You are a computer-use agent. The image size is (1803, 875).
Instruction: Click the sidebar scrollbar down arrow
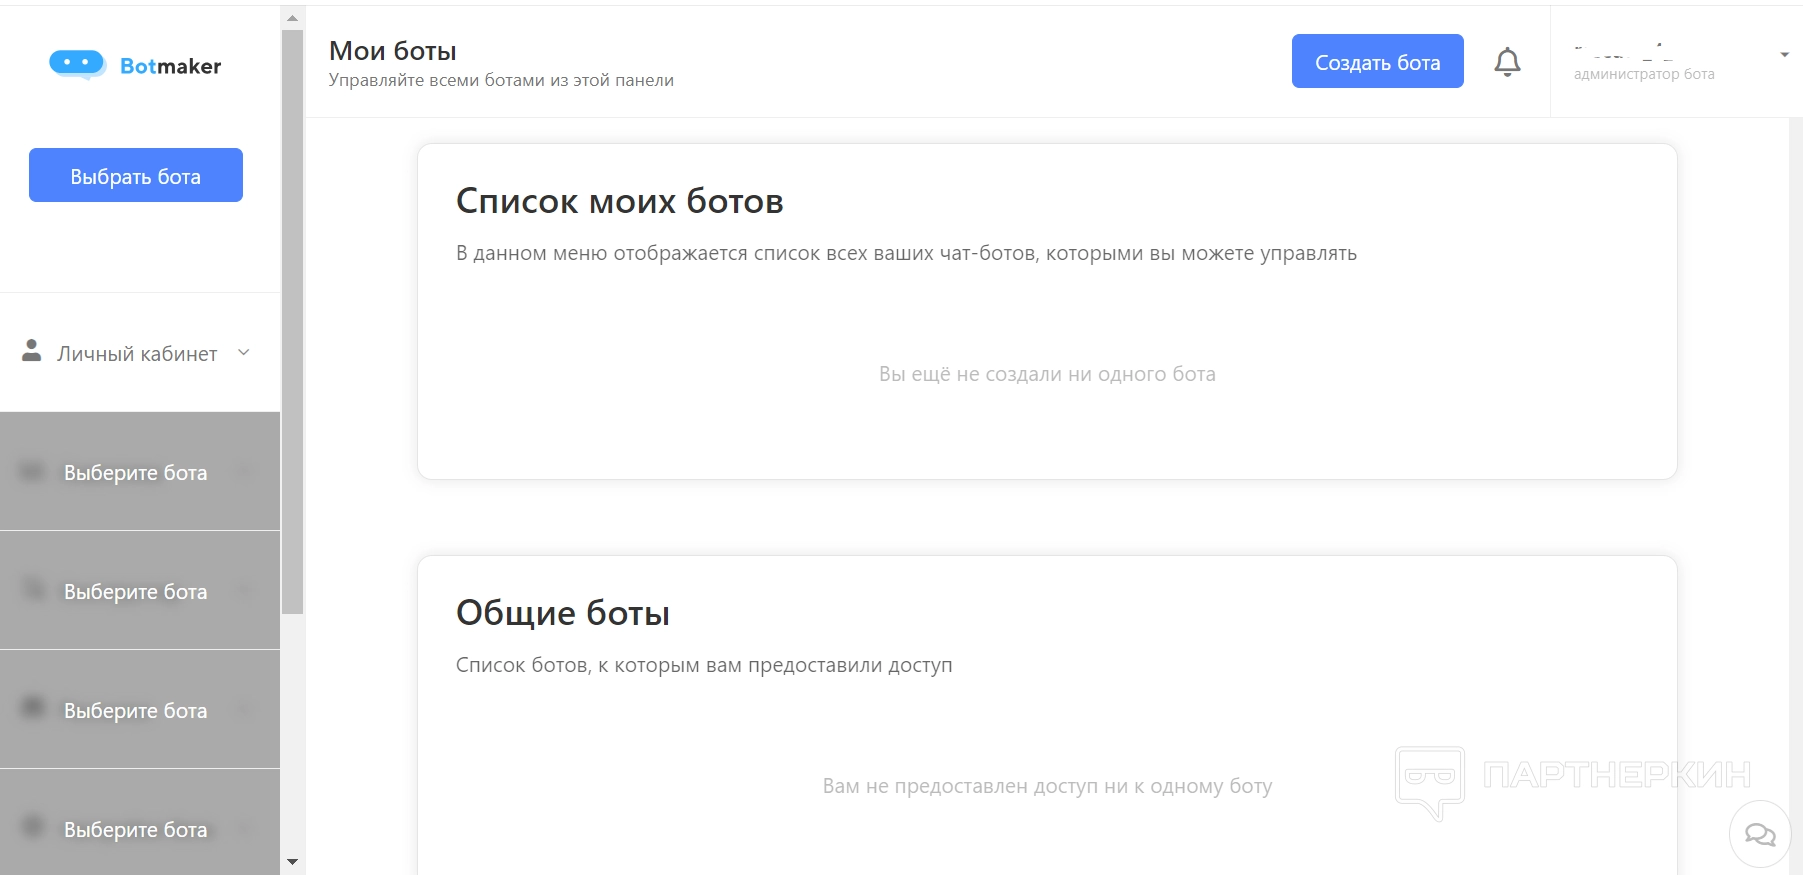click(292, 861)
